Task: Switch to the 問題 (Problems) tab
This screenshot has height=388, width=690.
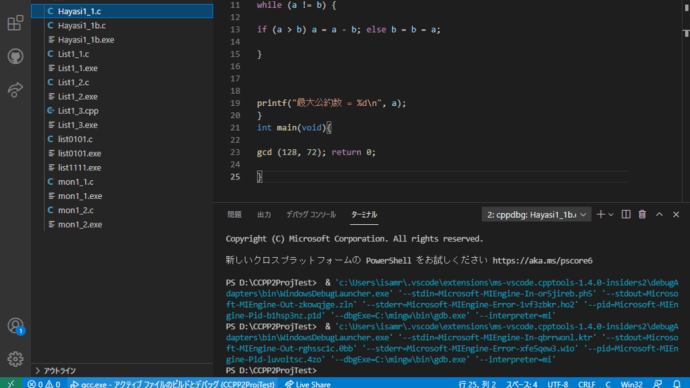Action: (x=234, y=215)
